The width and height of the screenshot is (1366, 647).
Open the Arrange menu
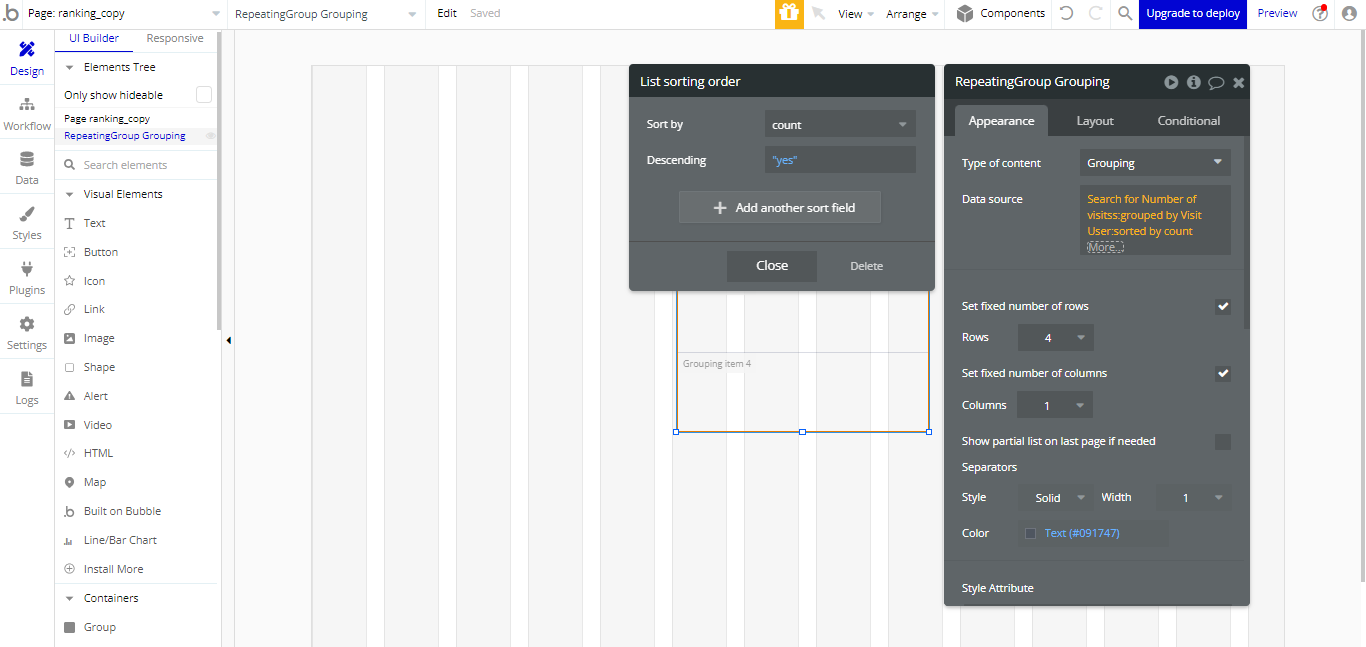[912, 14]
